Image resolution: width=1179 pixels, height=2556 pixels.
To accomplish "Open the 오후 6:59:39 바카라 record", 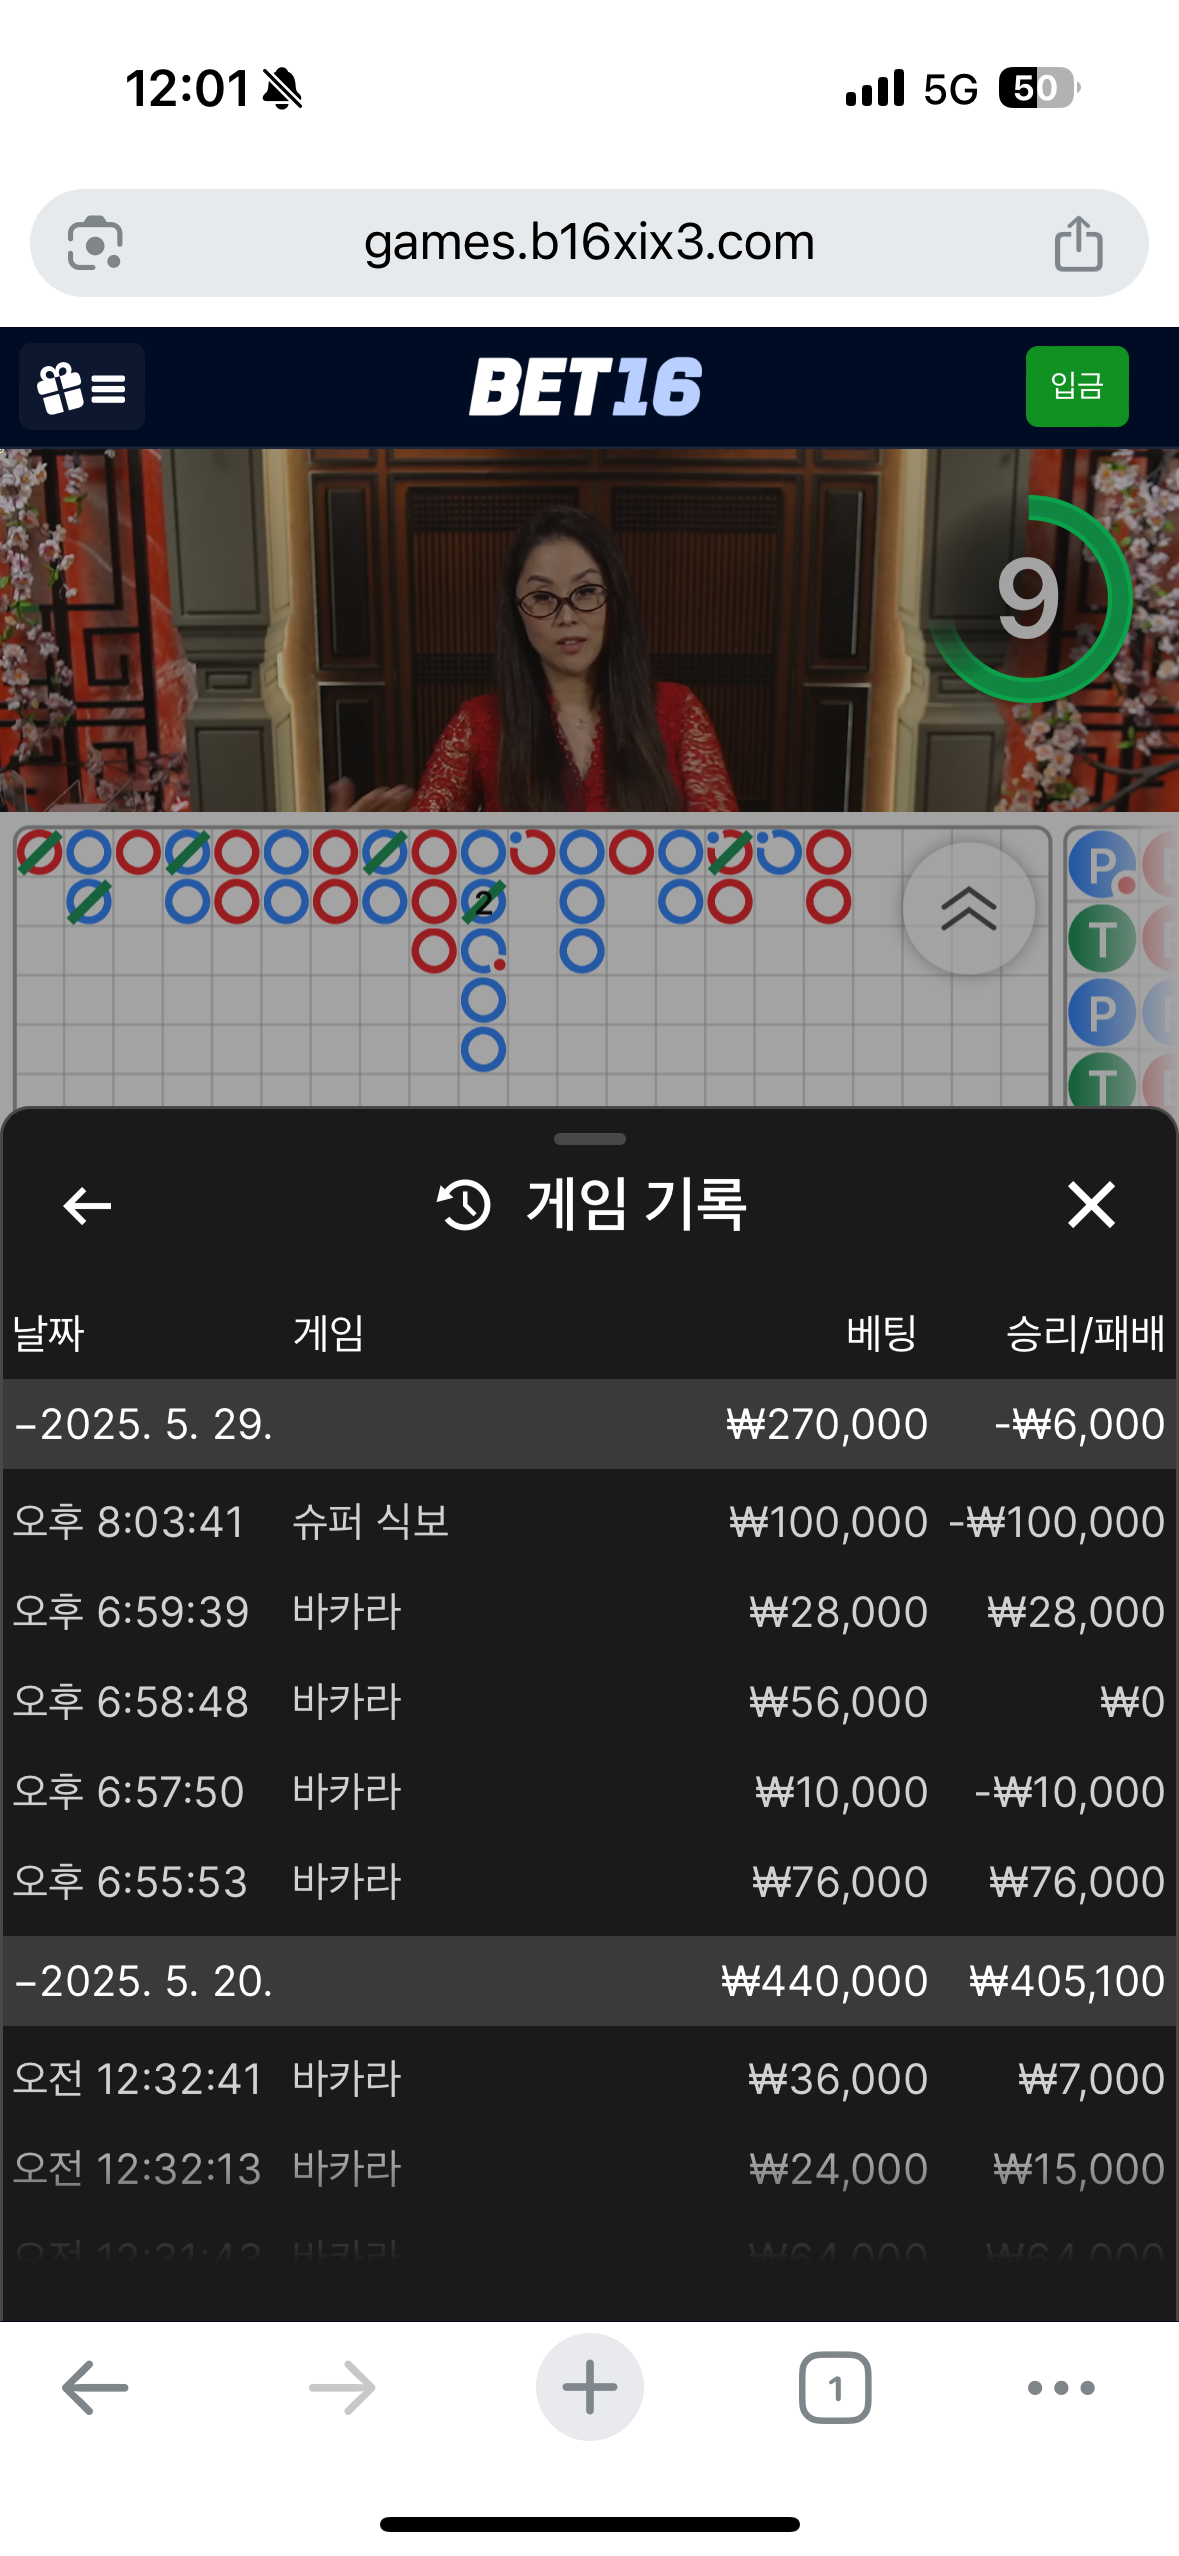I will point(589,1612).
